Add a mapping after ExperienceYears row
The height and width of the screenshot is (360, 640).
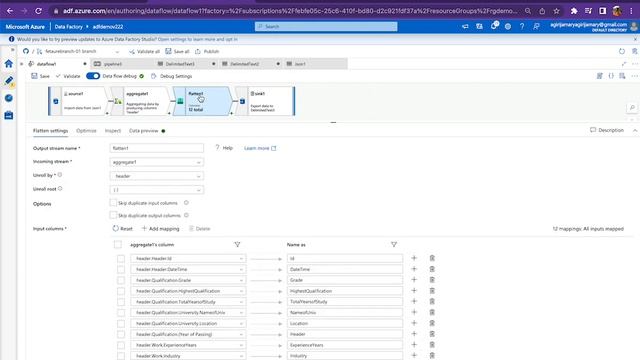(x=414, y=345)
